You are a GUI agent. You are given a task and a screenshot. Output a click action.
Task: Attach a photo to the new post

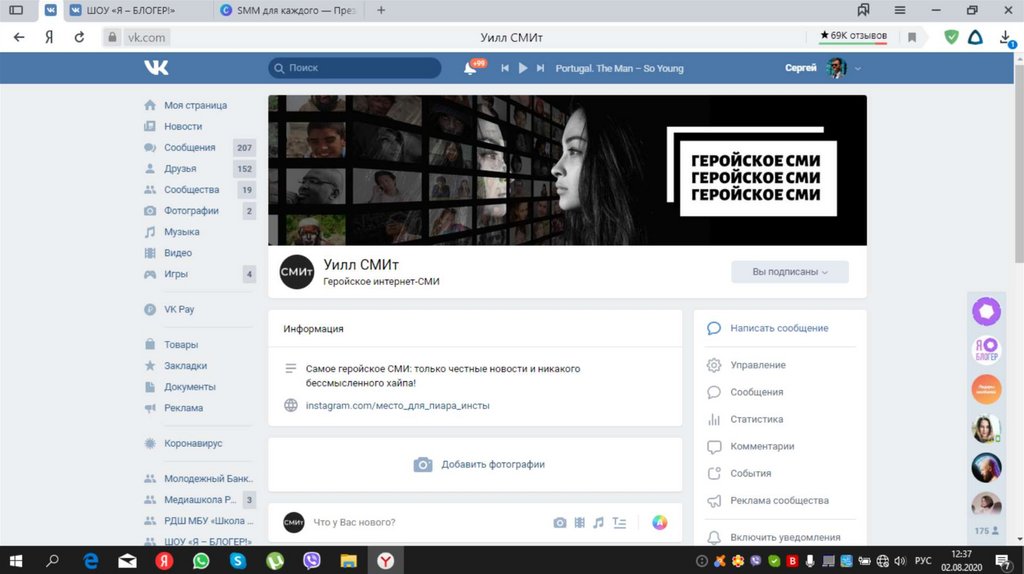[560, 522]
